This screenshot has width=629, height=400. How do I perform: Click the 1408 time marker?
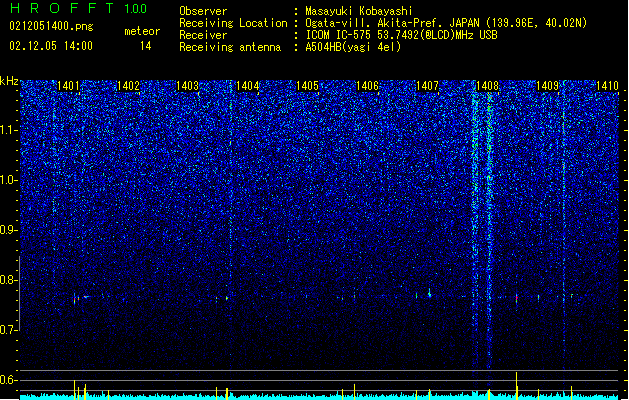487,86
